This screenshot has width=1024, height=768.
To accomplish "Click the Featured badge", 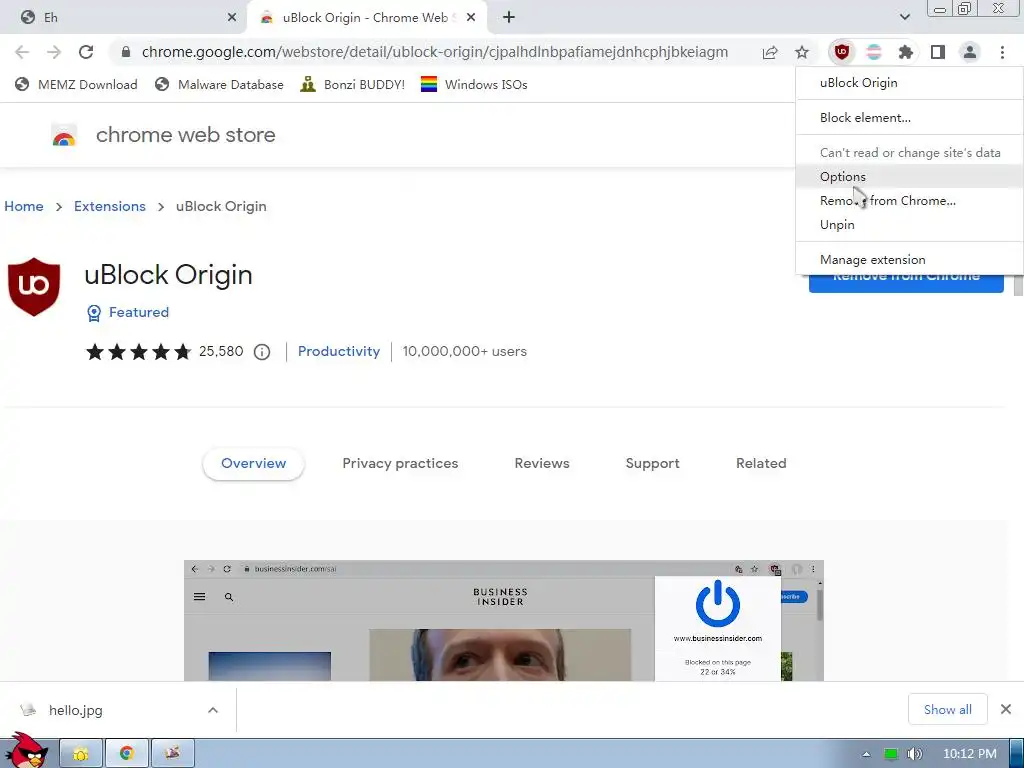I will tap(128, 313).
